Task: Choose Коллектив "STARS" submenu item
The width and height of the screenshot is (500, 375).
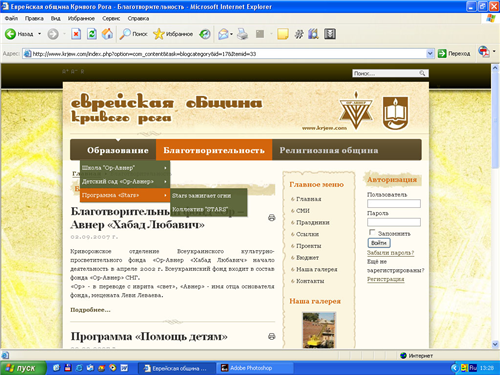Action: (x=209, y=209)
